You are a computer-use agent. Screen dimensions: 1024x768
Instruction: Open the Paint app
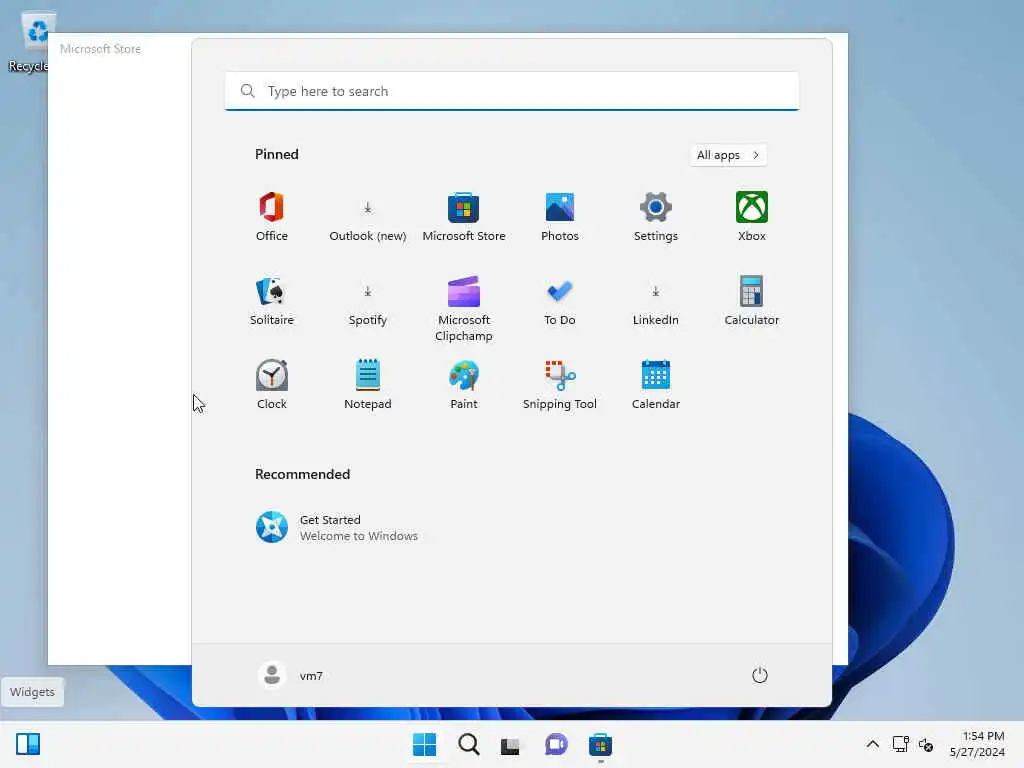coord(464,385)
